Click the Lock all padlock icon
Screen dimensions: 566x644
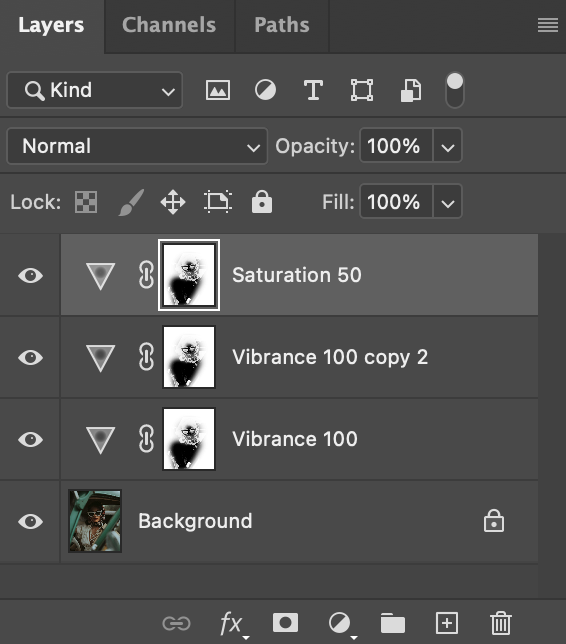coord(262,202)
